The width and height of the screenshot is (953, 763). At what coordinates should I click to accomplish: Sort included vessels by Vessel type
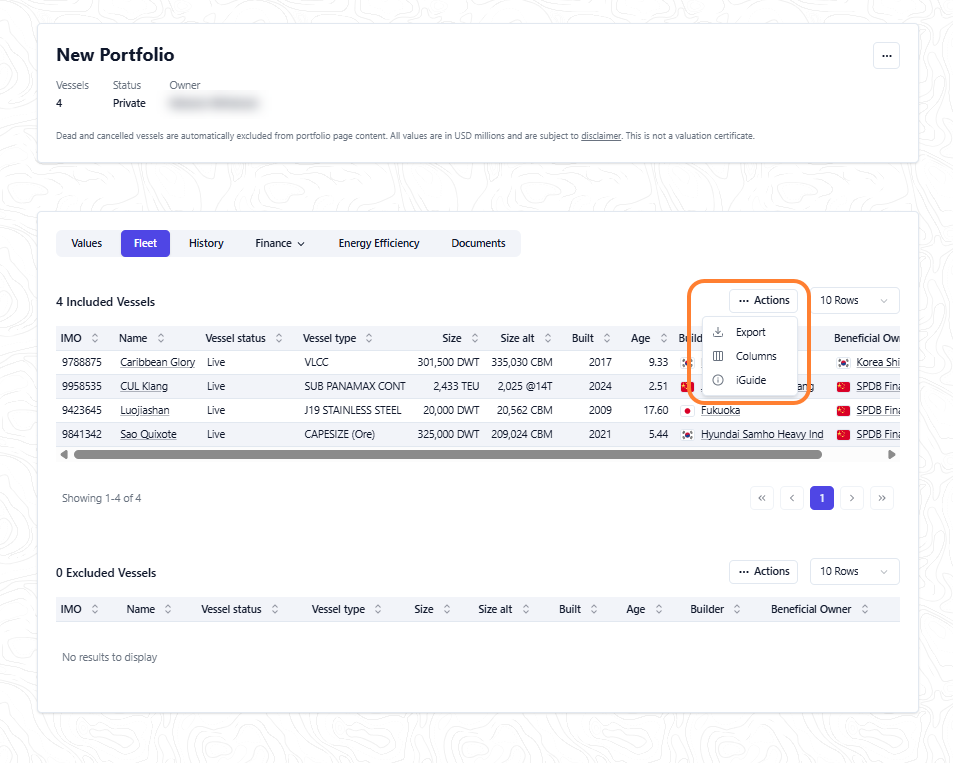(x=369, y=338)
